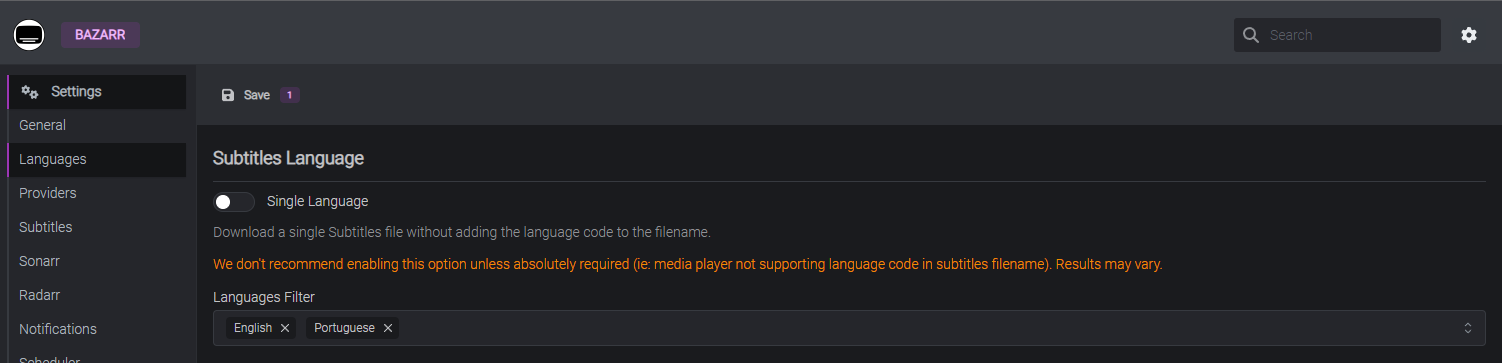This screenshot has height=363, width=1502.
Task: Click the floppy disk Save icon
Action: (228, 95)
